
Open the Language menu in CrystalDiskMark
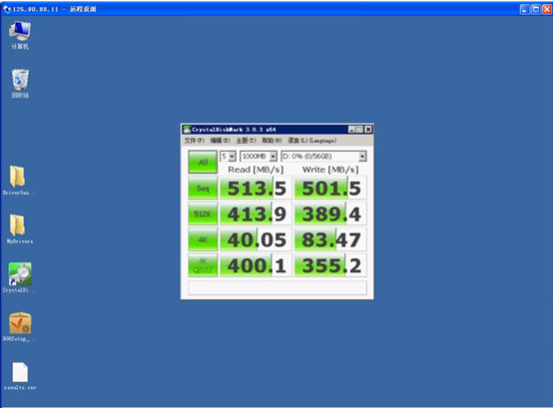click(x=312, y=141)
